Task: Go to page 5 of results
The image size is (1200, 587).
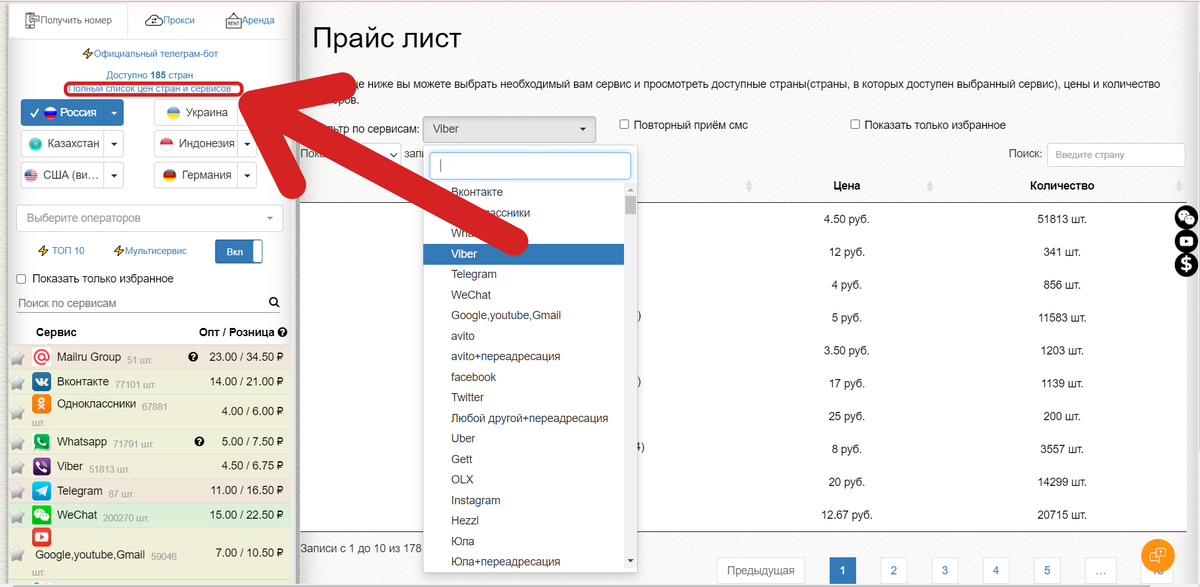Action: 1047,570
